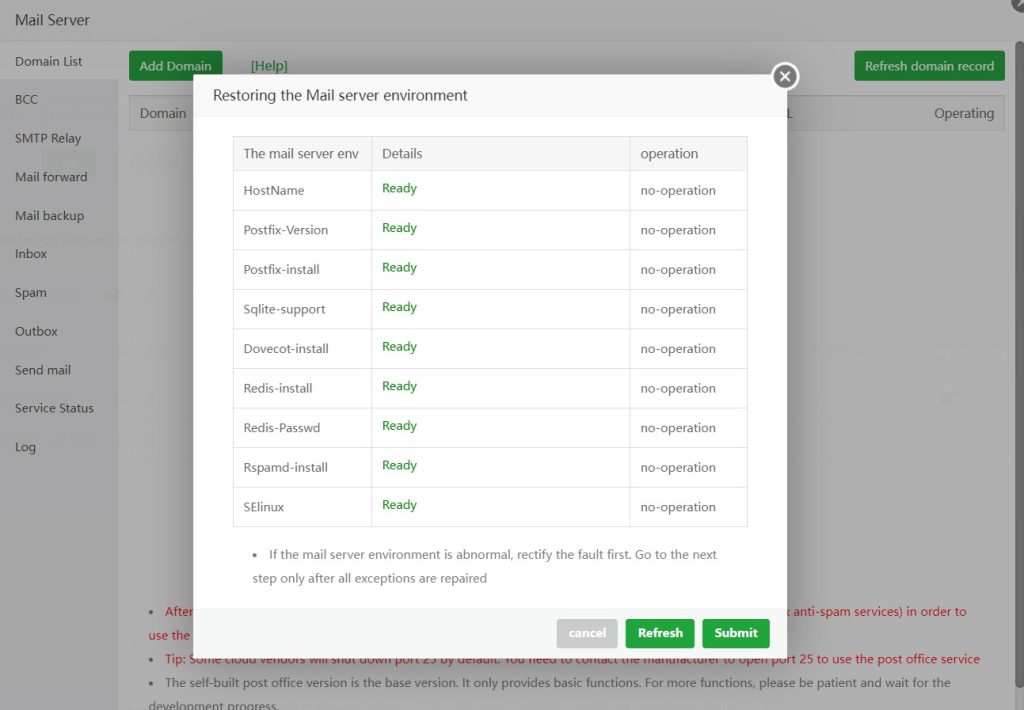Open the Mail forward page

[x=51, y=177]
